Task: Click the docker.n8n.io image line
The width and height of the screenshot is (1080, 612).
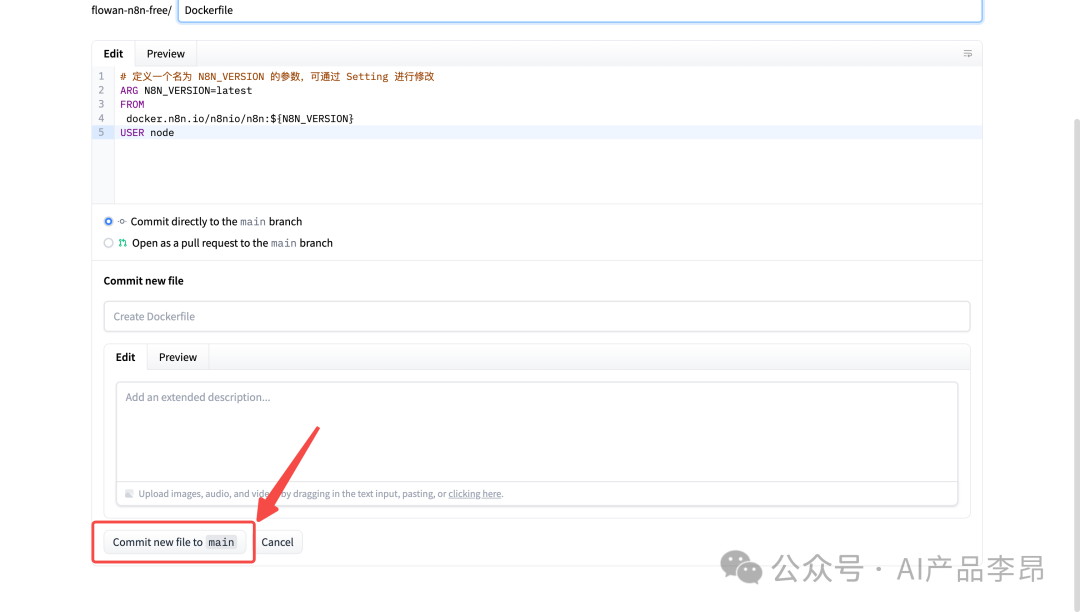Action: tap(240, 118)
